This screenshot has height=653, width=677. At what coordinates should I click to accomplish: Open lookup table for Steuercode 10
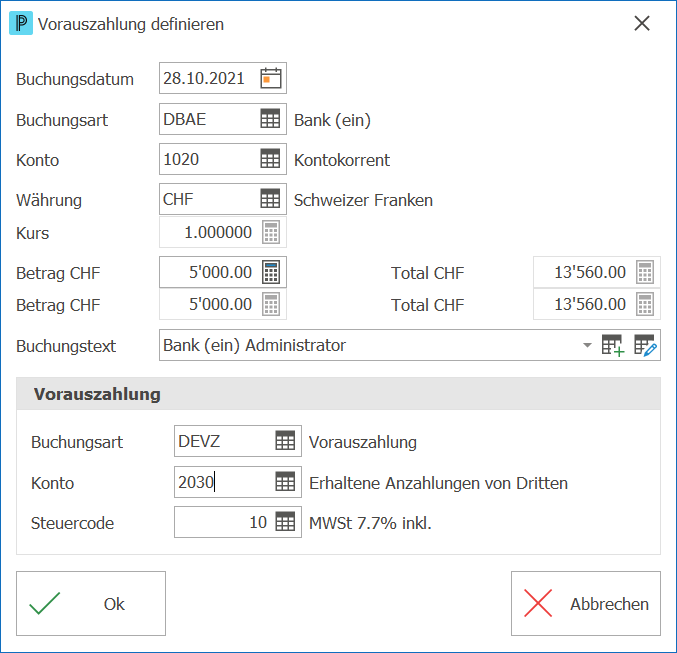tap(285, 522)
